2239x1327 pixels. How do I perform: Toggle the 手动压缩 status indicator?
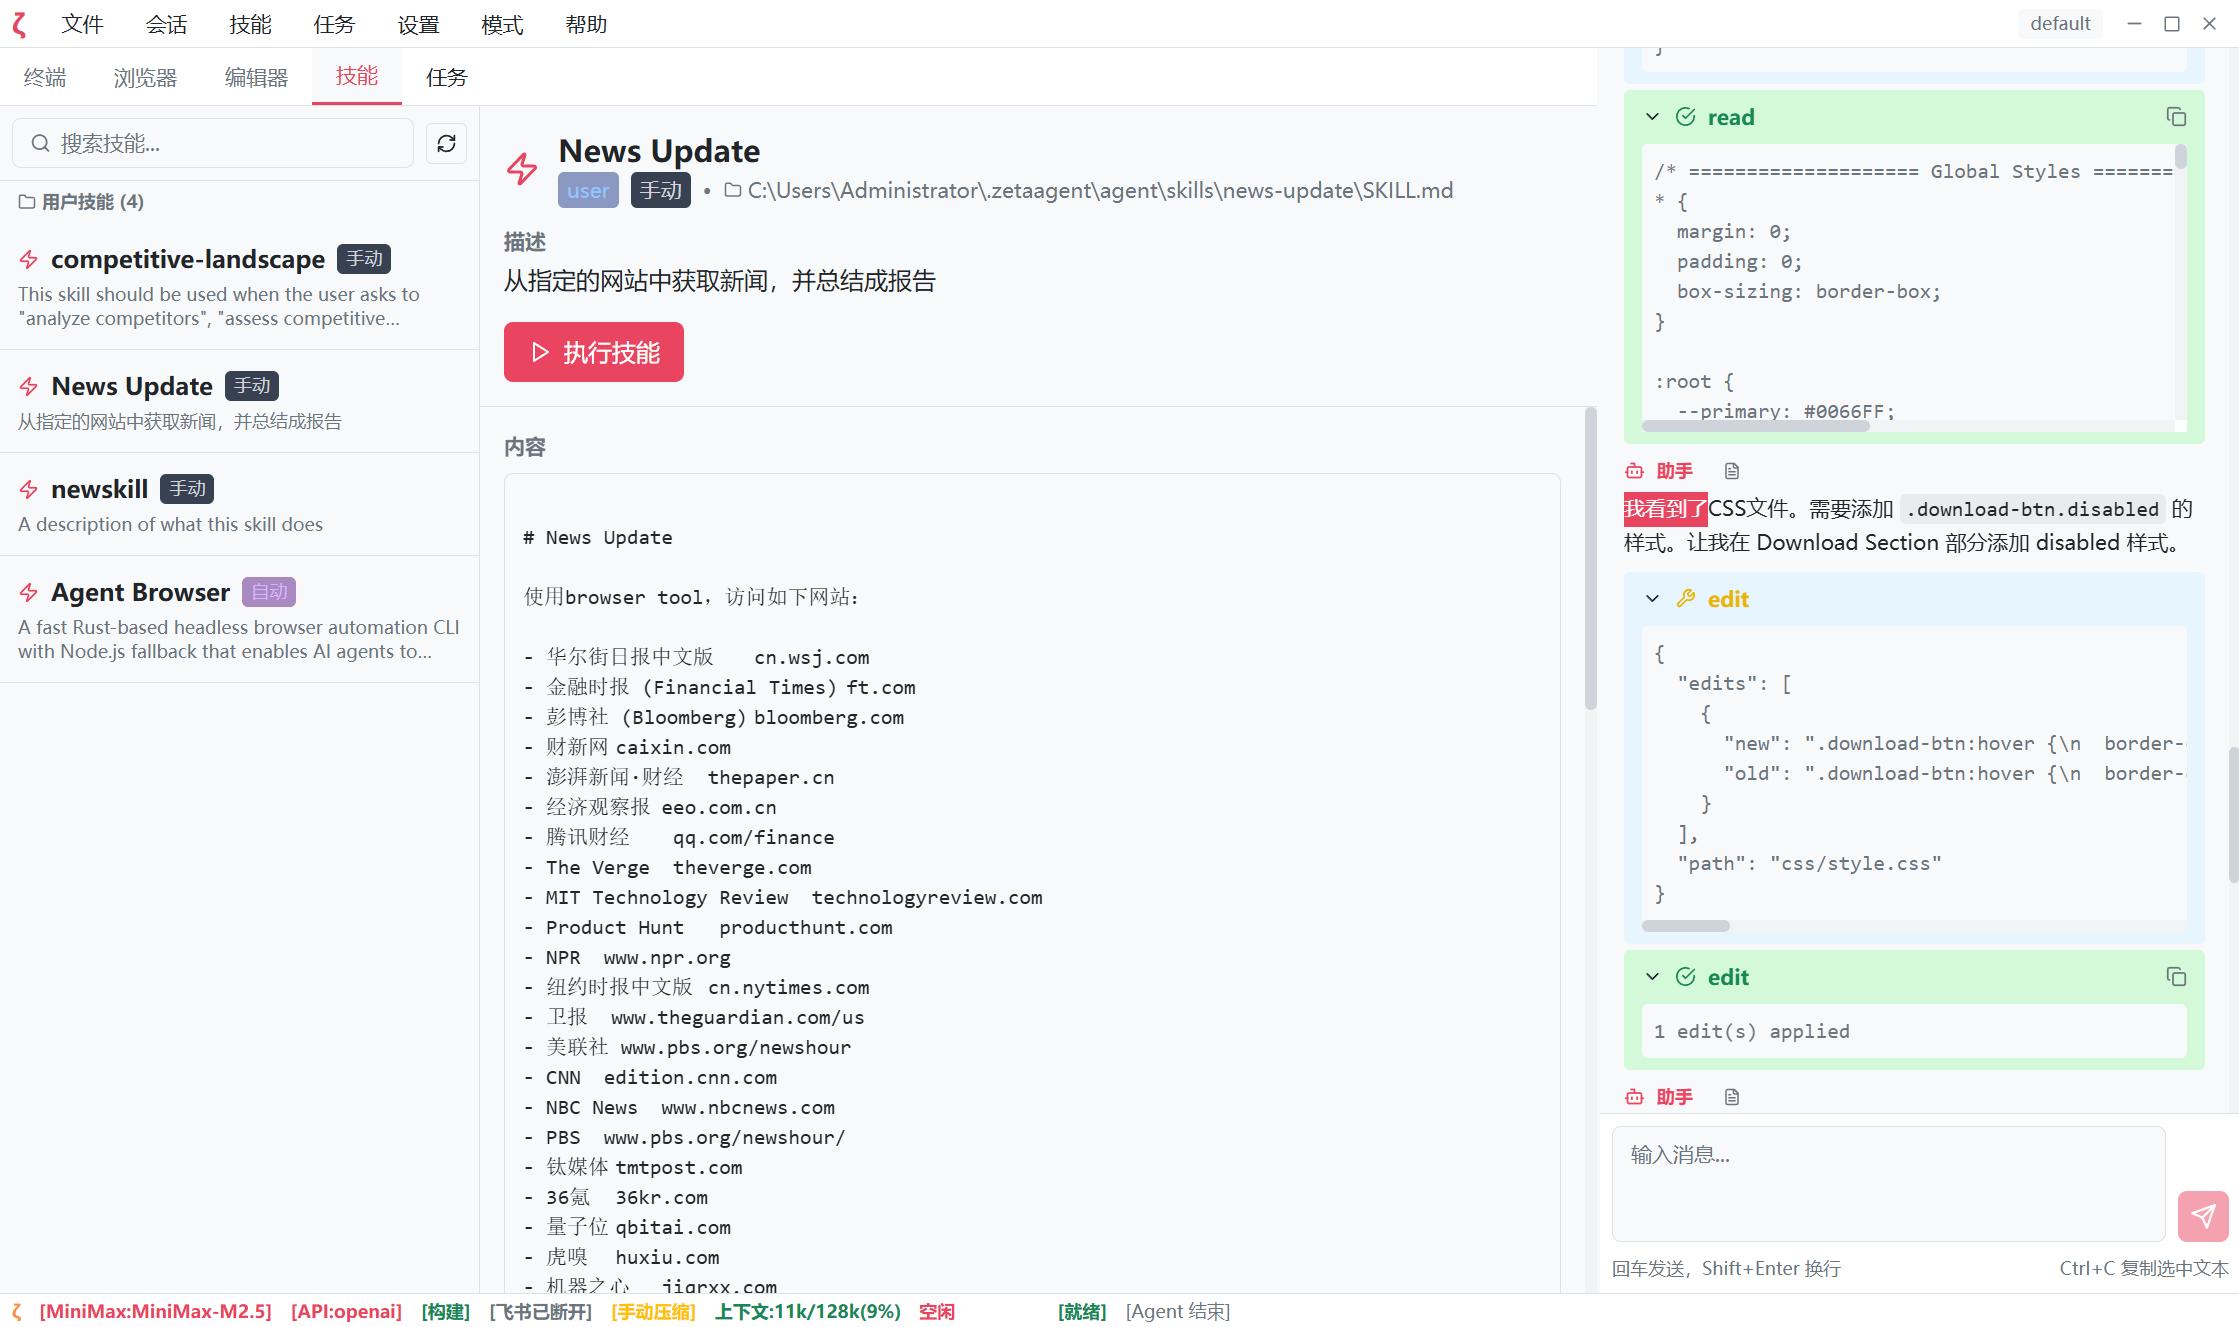[653, 1311]
